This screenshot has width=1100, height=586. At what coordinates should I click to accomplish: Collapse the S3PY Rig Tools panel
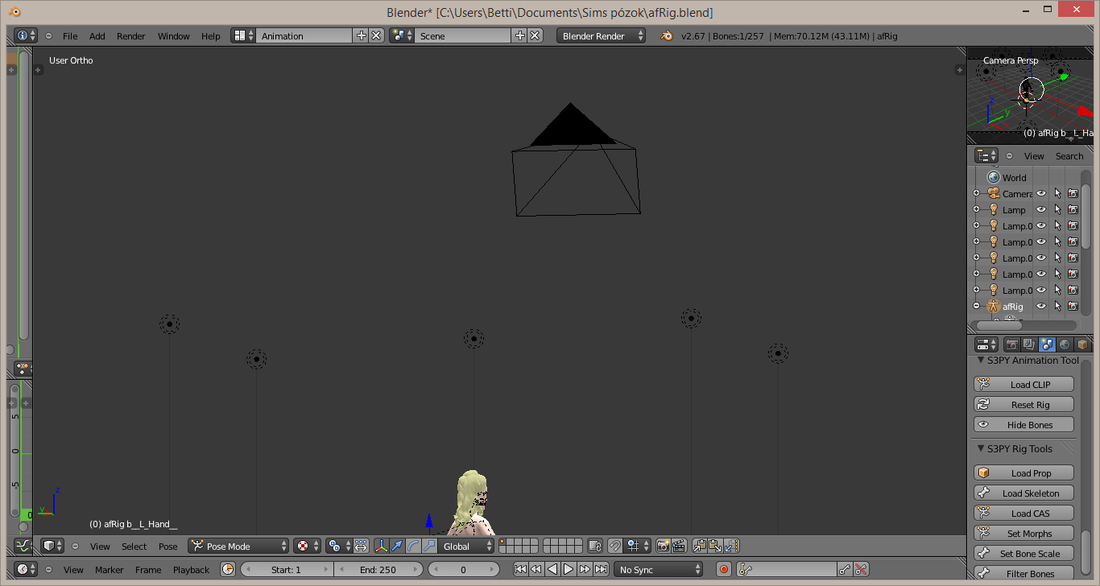click(x=981, y=448)
